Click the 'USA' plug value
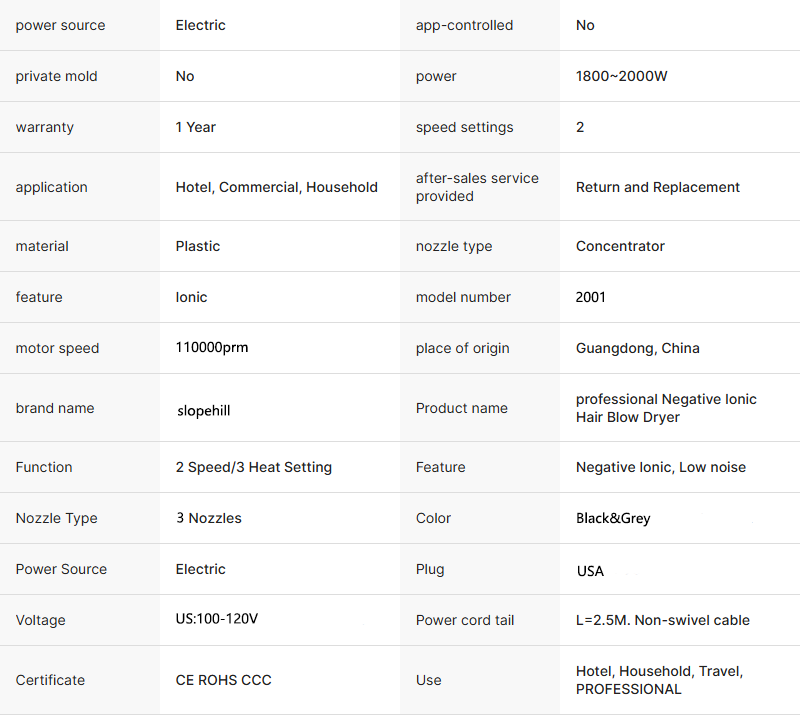Screen dimensions: 800x717 pos(590,571)
